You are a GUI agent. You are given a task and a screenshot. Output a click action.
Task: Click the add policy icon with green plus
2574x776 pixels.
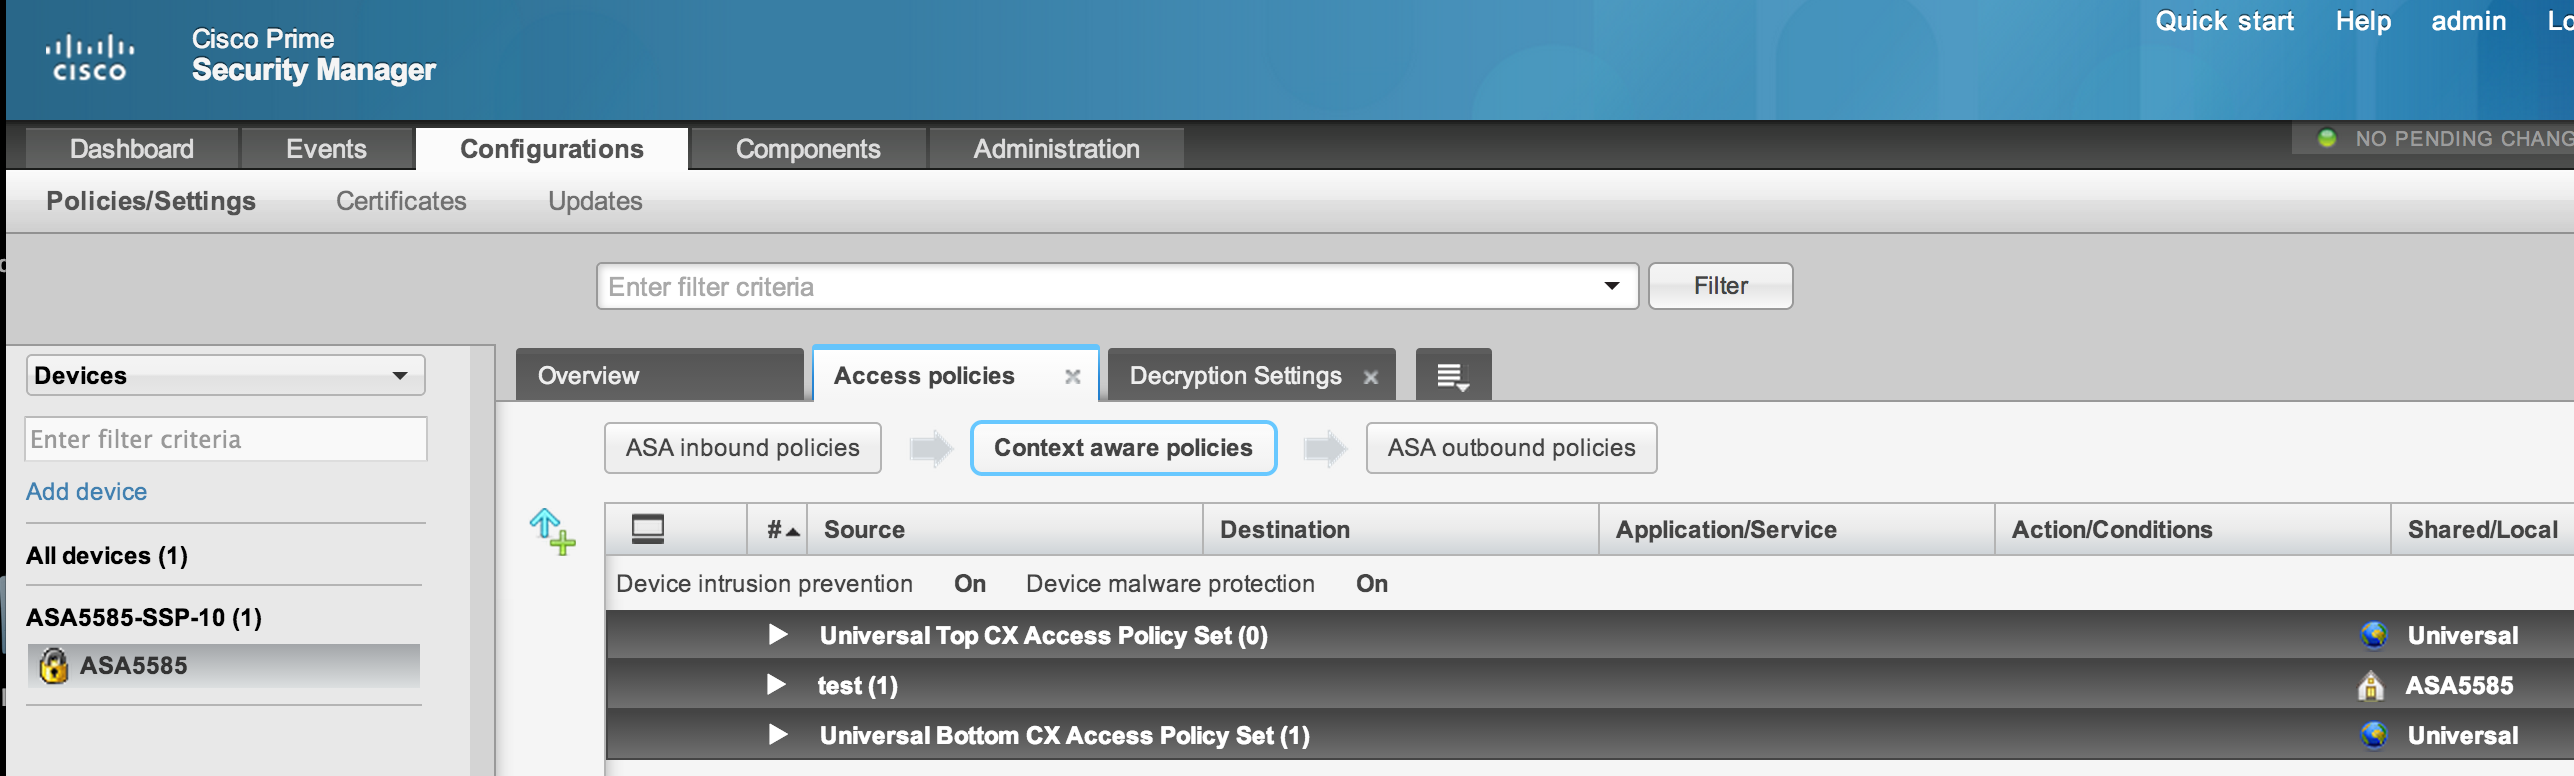(552, 531)
